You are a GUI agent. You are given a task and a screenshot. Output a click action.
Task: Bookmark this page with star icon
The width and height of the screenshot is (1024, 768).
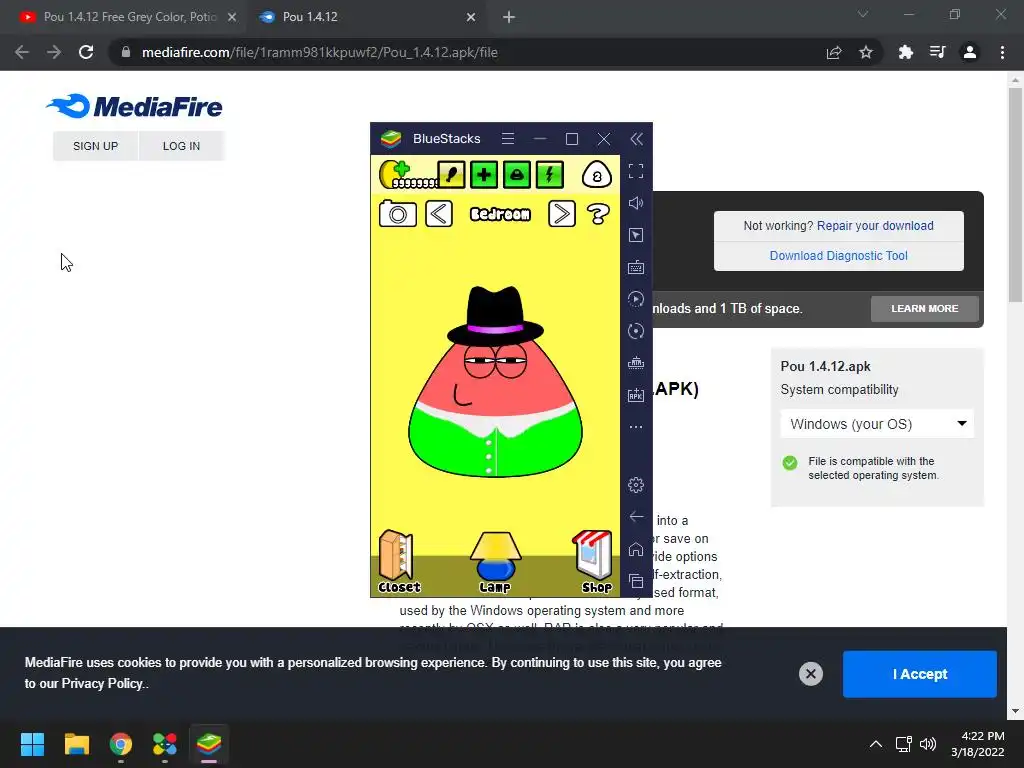[866, 52]
